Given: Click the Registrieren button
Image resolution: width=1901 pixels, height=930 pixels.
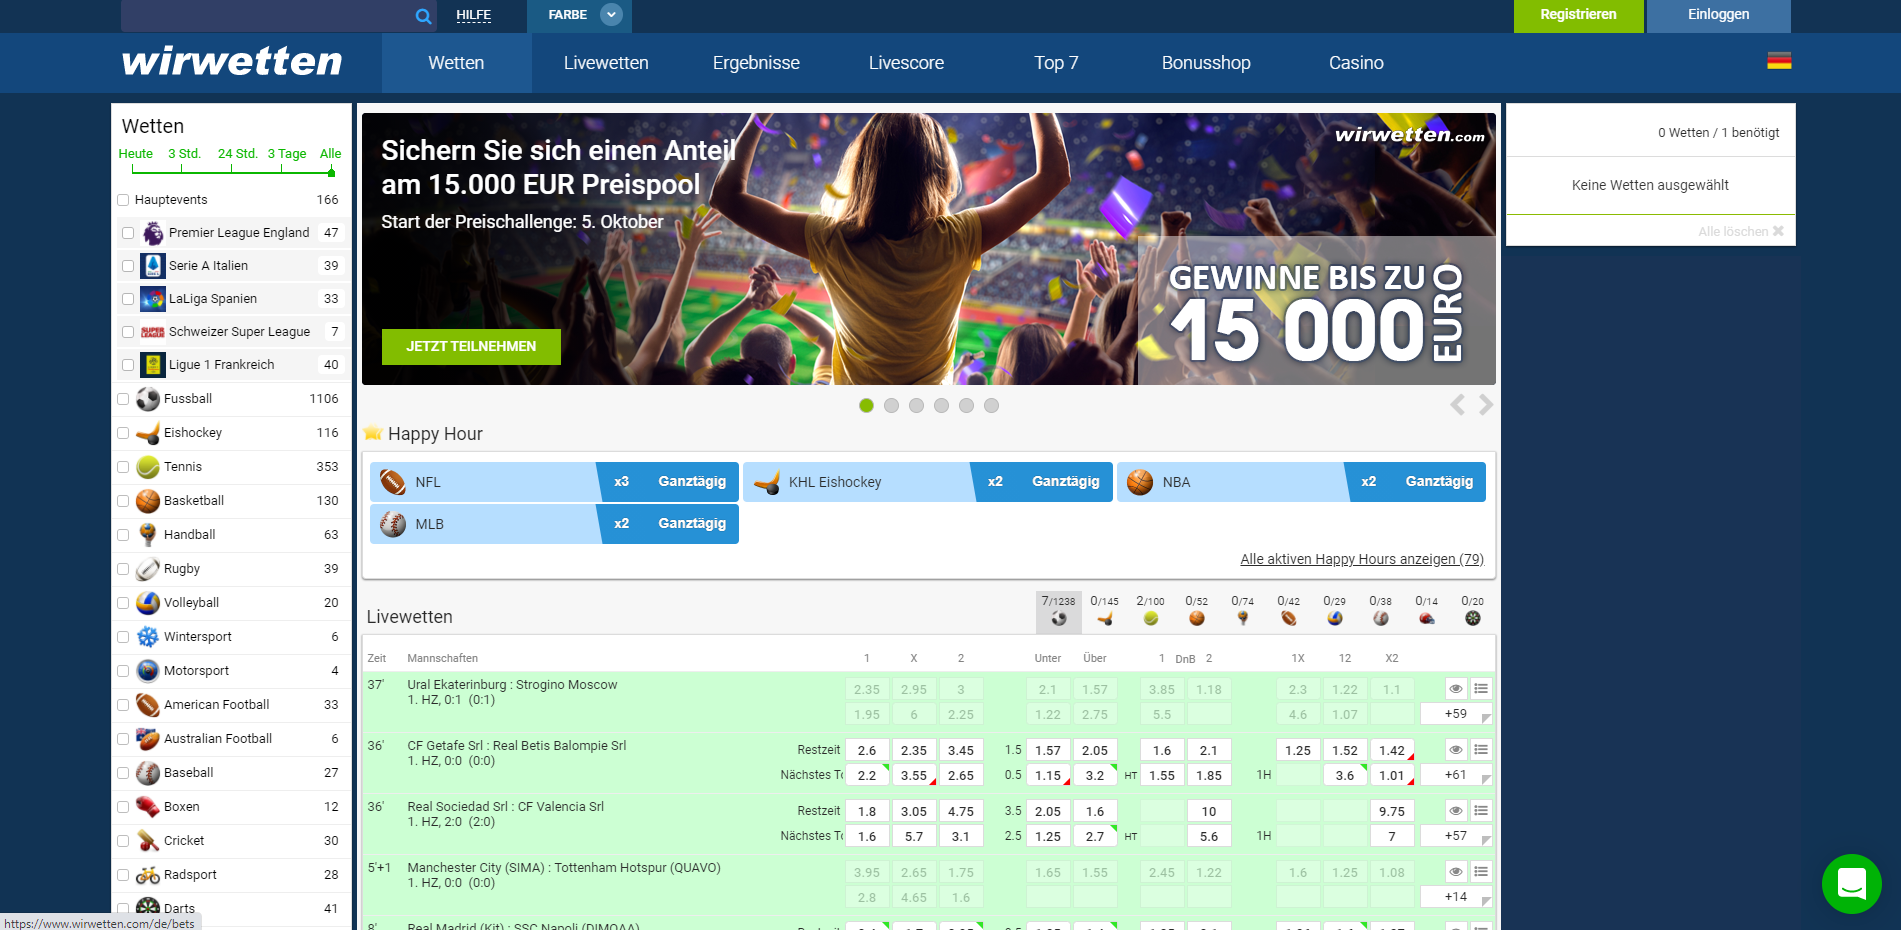Looking at the screenshot, I should pos(1577,15).
